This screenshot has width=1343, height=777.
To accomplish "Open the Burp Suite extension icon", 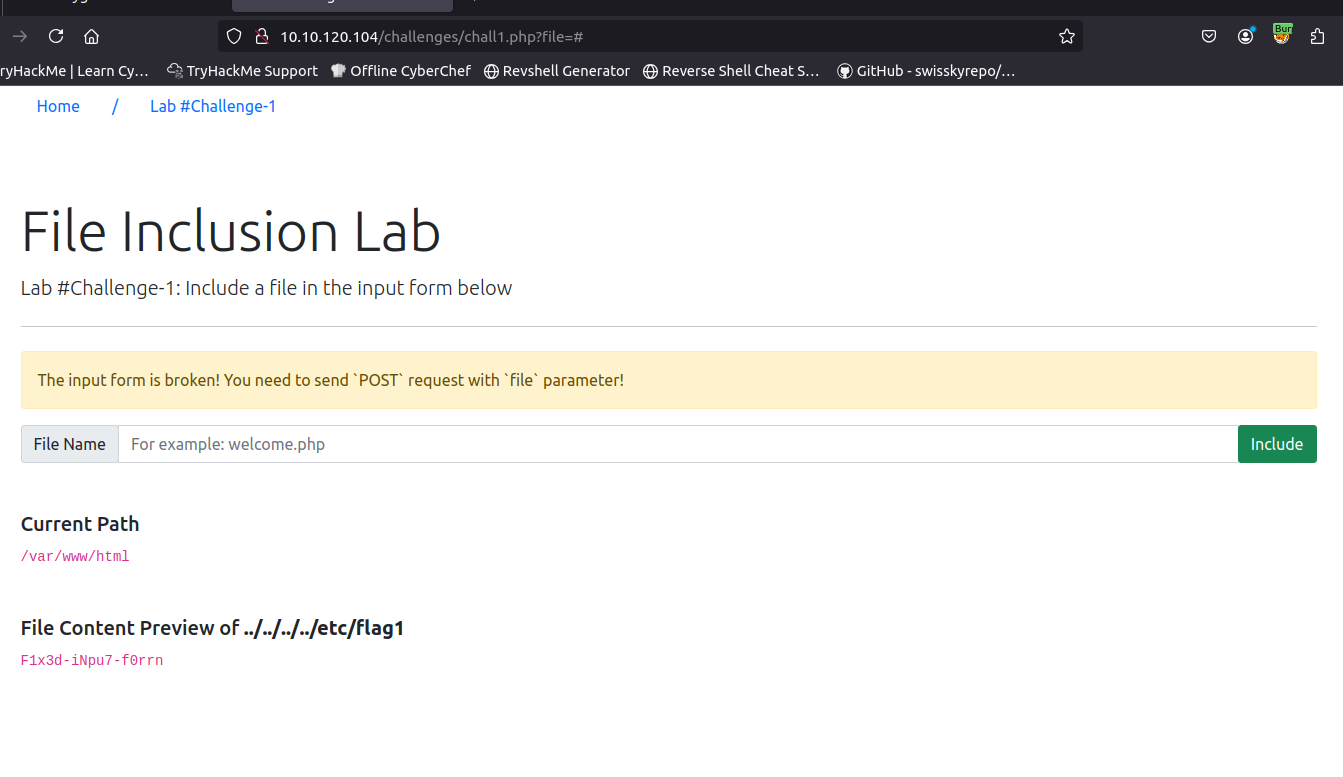I will click(x=1282, y=34).
